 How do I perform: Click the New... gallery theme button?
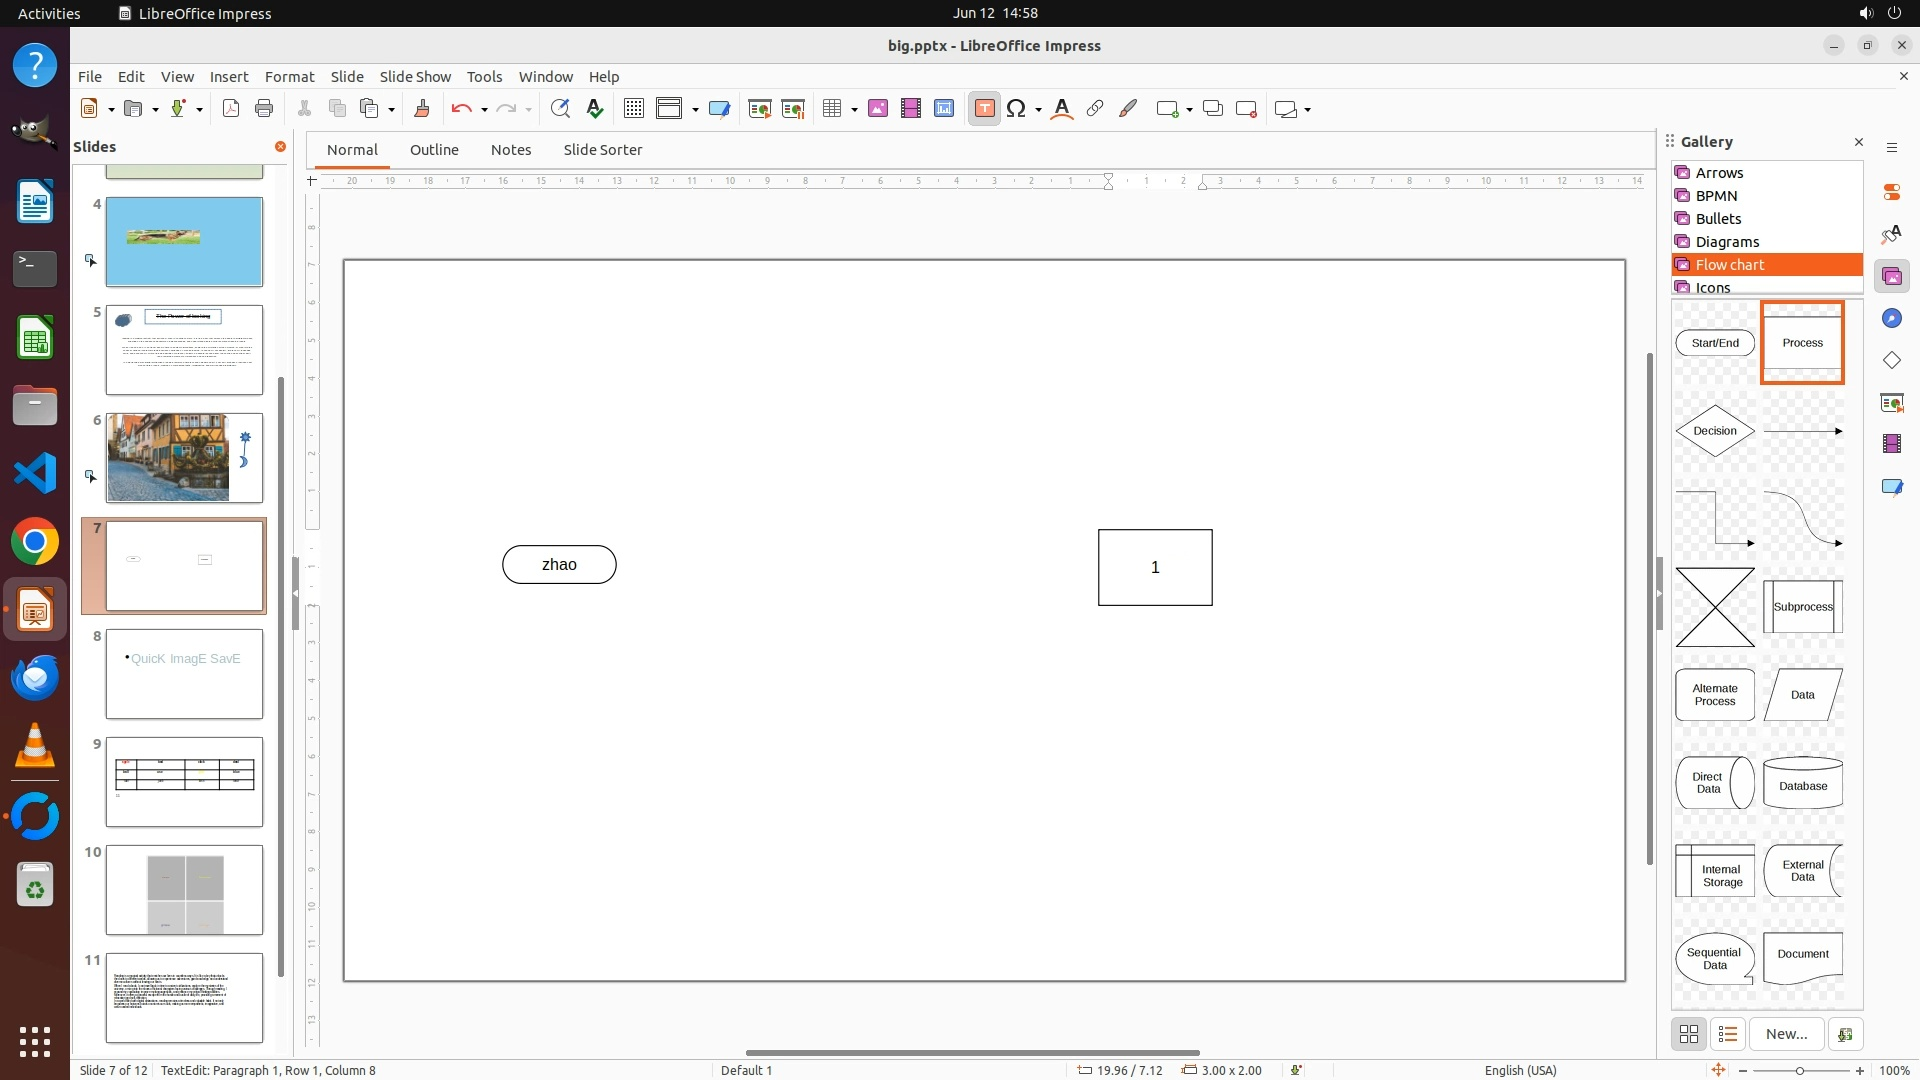click(x=1786, y=1034)
